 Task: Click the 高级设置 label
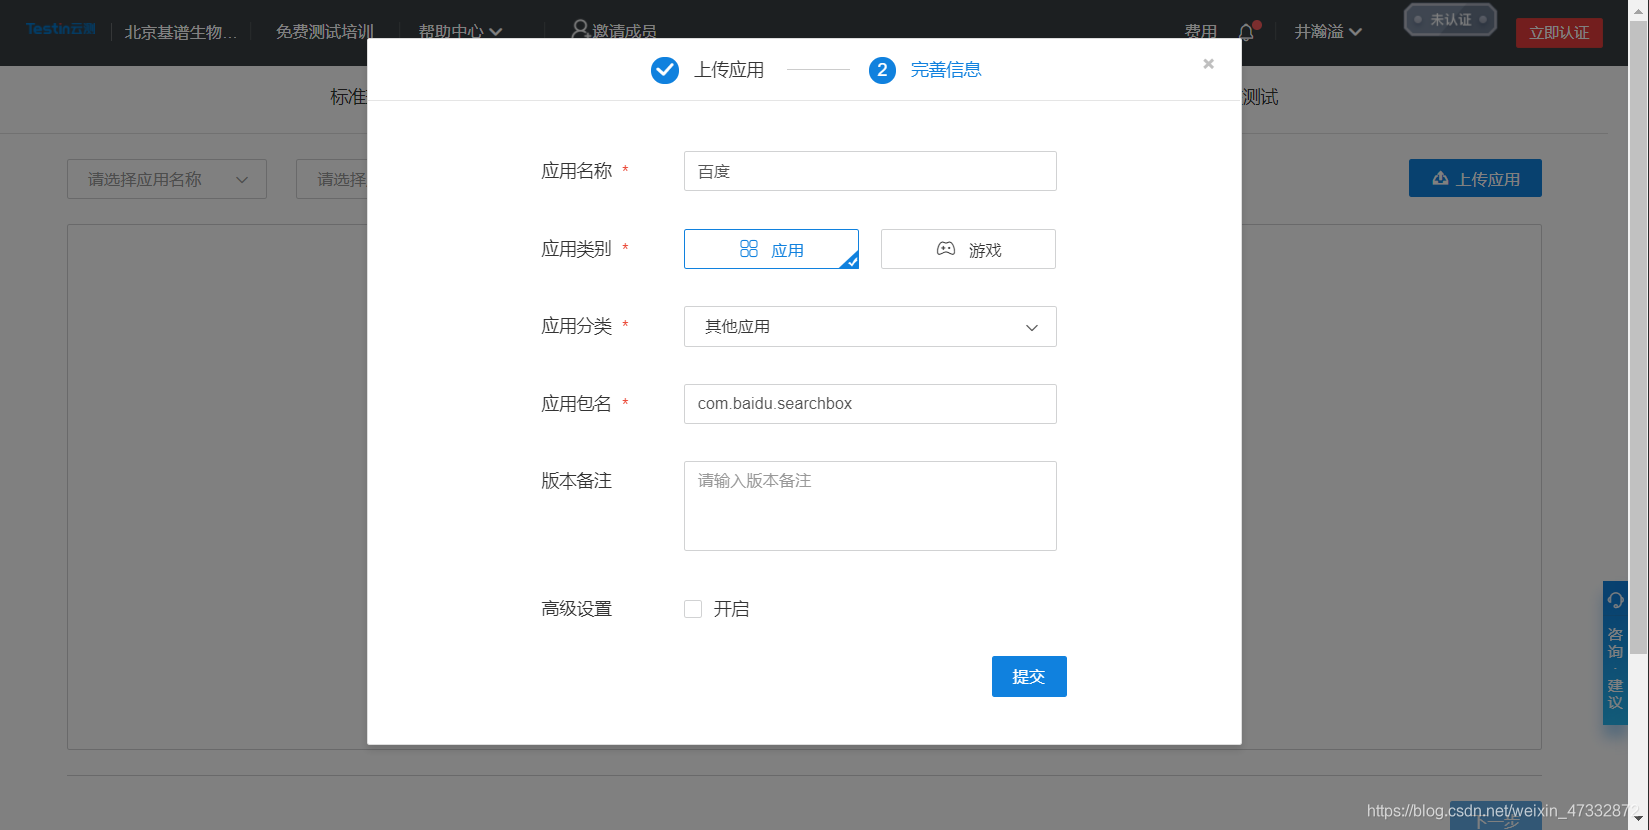click(x=577, y=609)
